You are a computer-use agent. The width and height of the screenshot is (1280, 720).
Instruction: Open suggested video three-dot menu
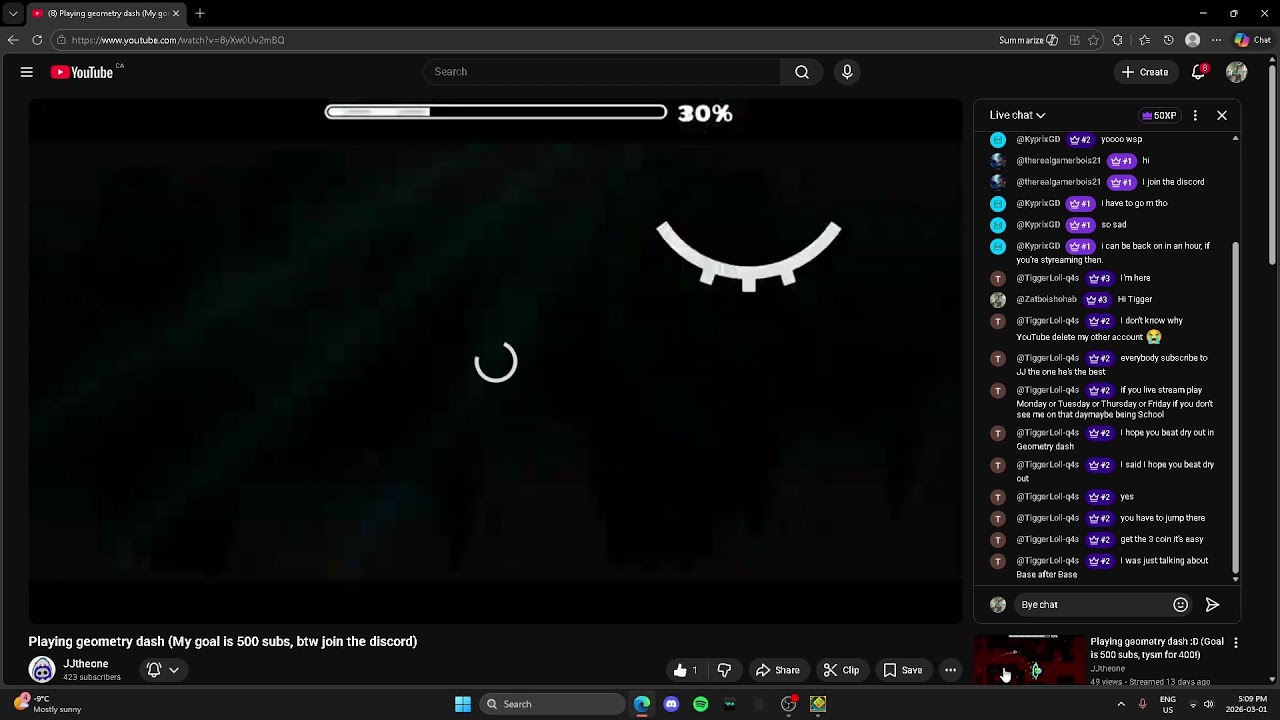coord(1236,643)
